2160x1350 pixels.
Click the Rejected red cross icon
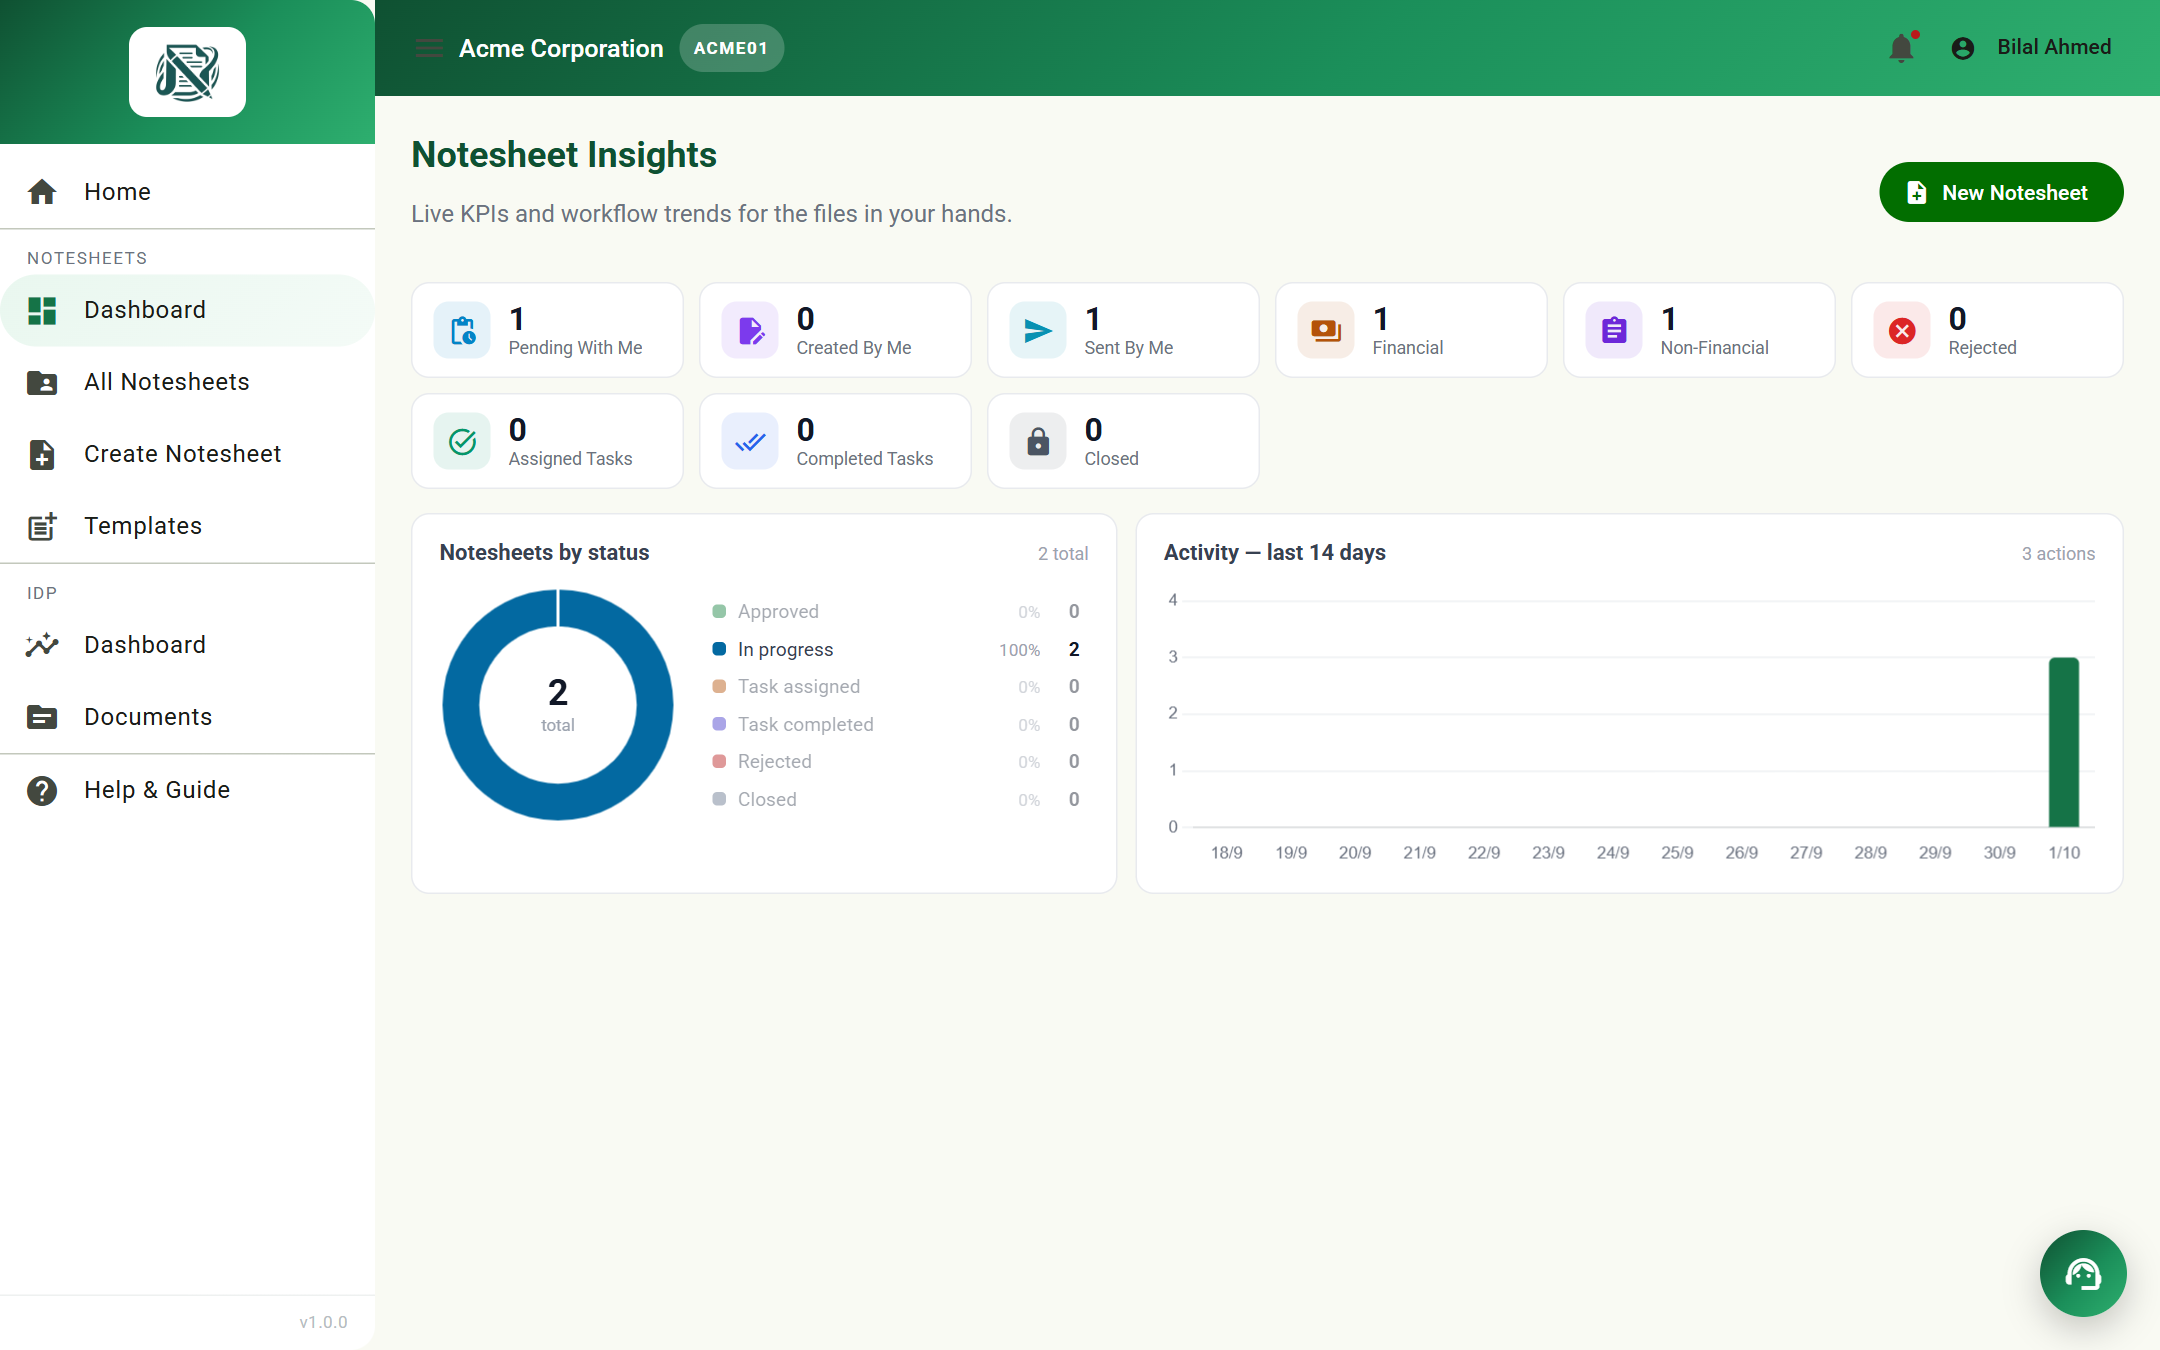[1902, 330]
